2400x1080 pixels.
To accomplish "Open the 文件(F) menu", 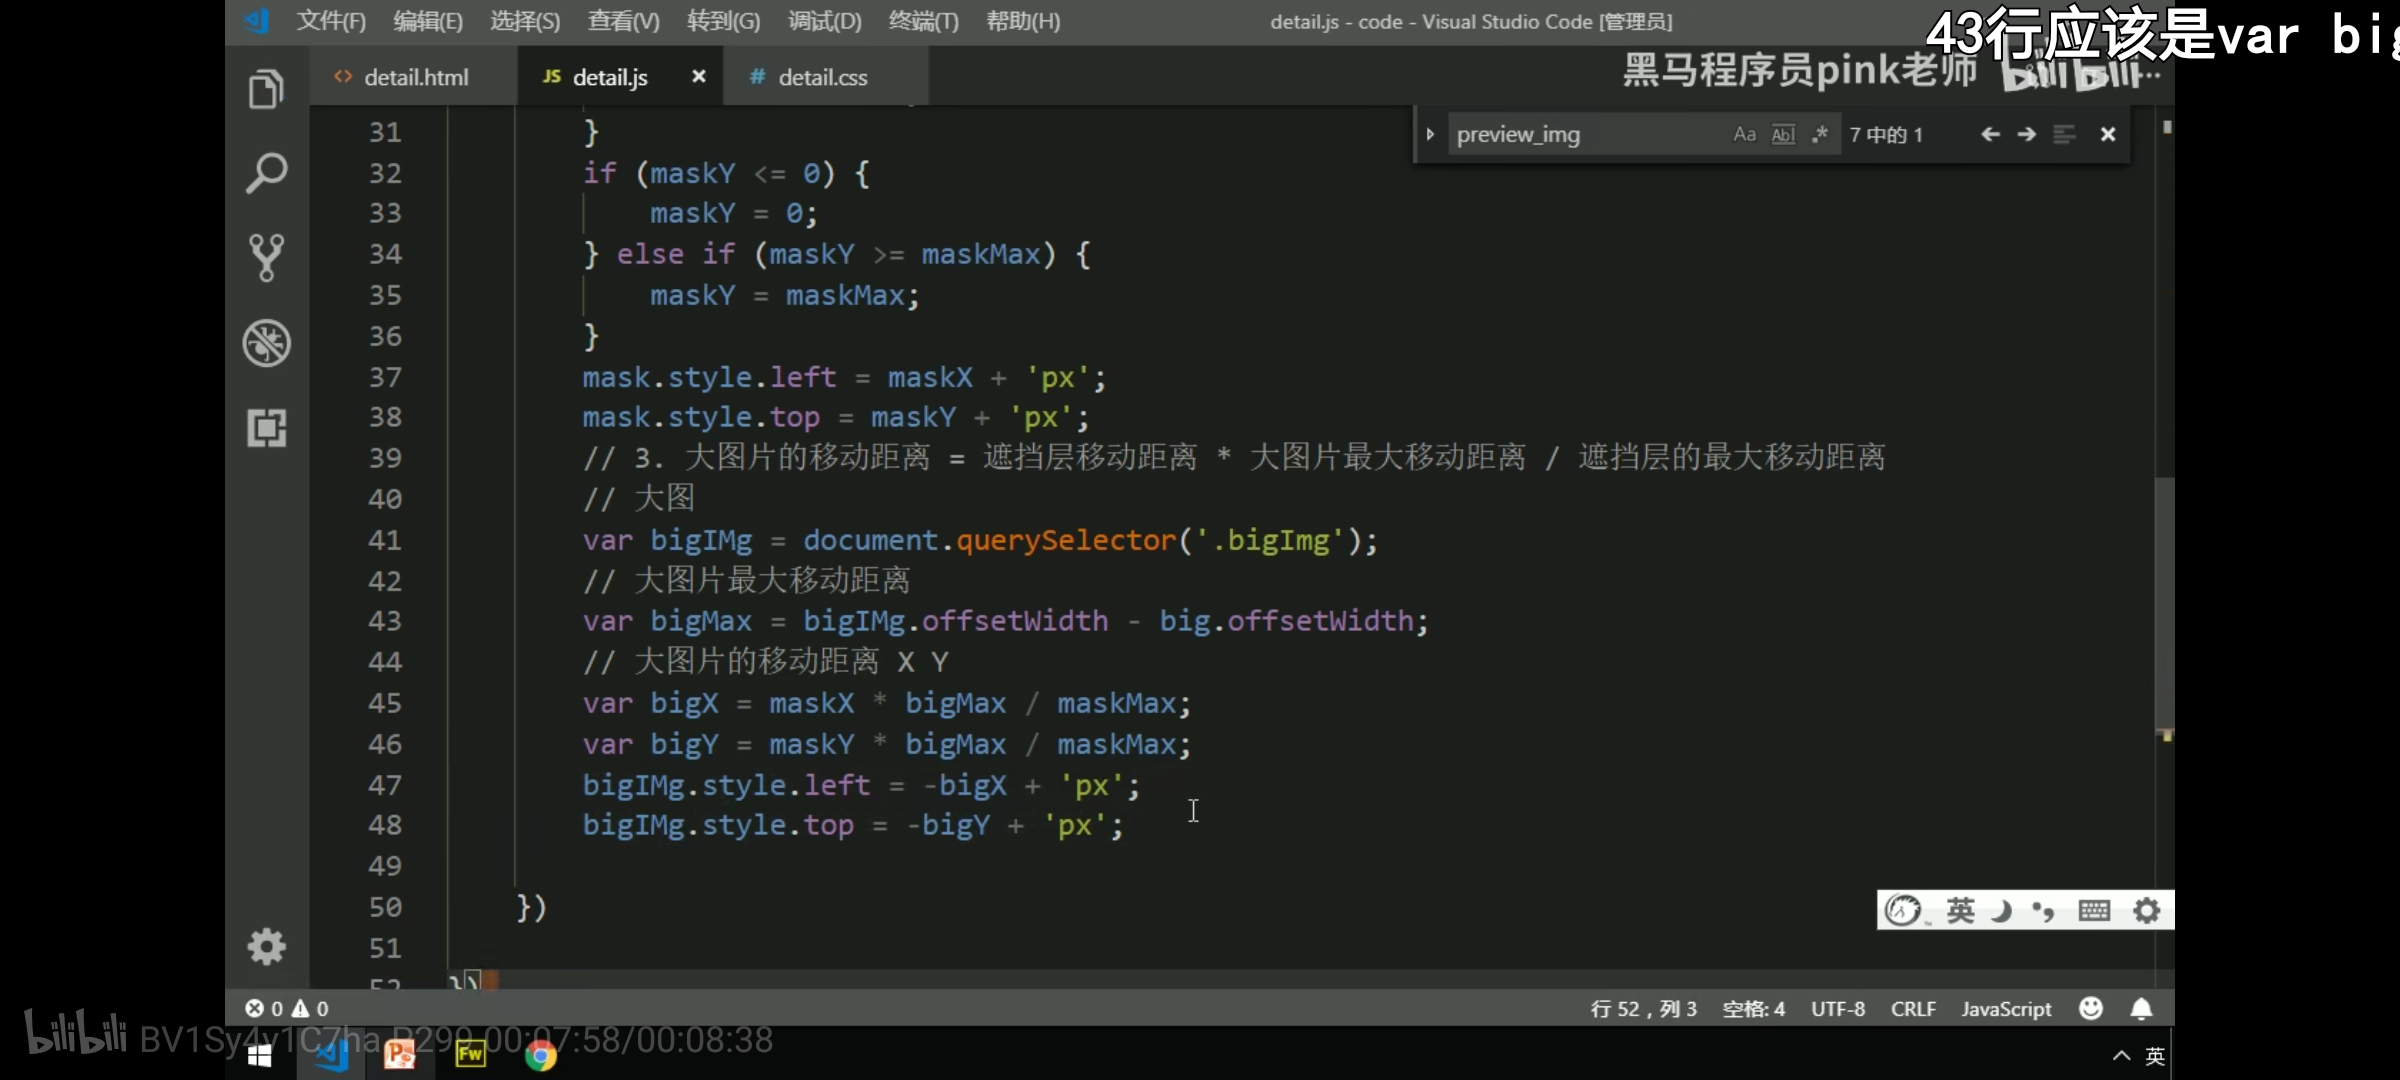I will pyautogui.click(x=331, y=21).
